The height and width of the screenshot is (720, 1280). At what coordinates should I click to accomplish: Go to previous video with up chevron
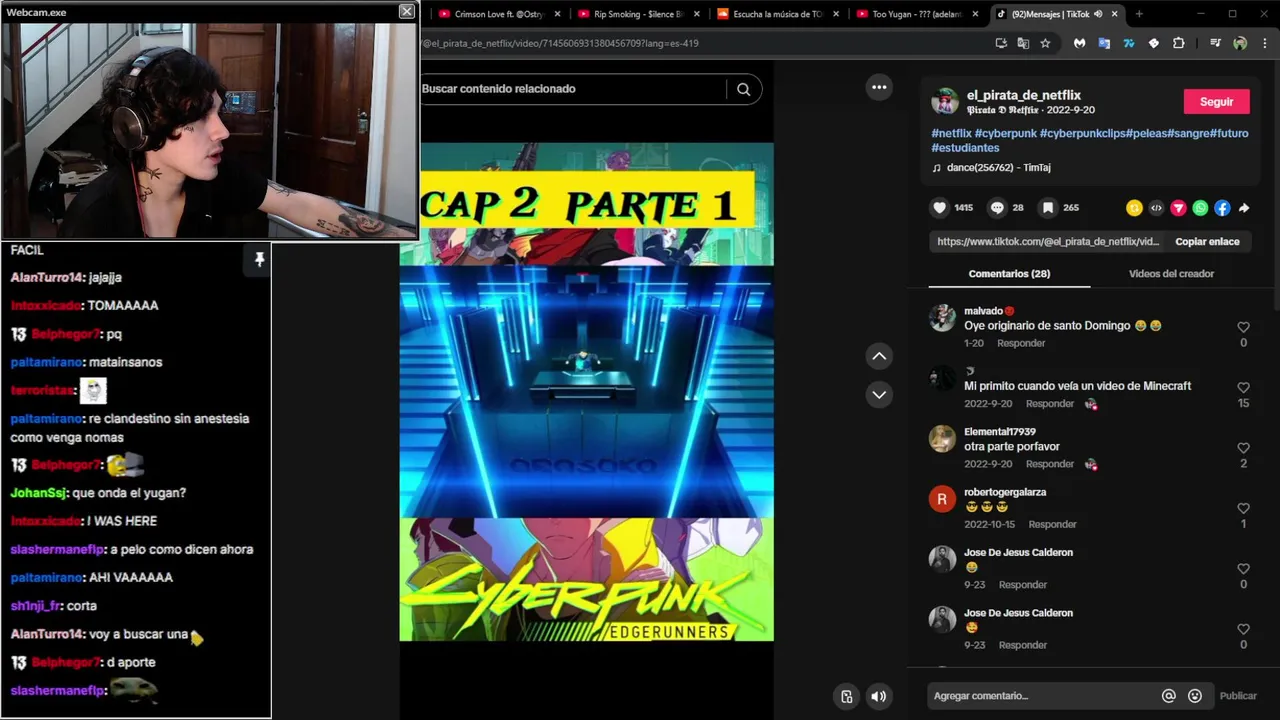pos(879,356)
